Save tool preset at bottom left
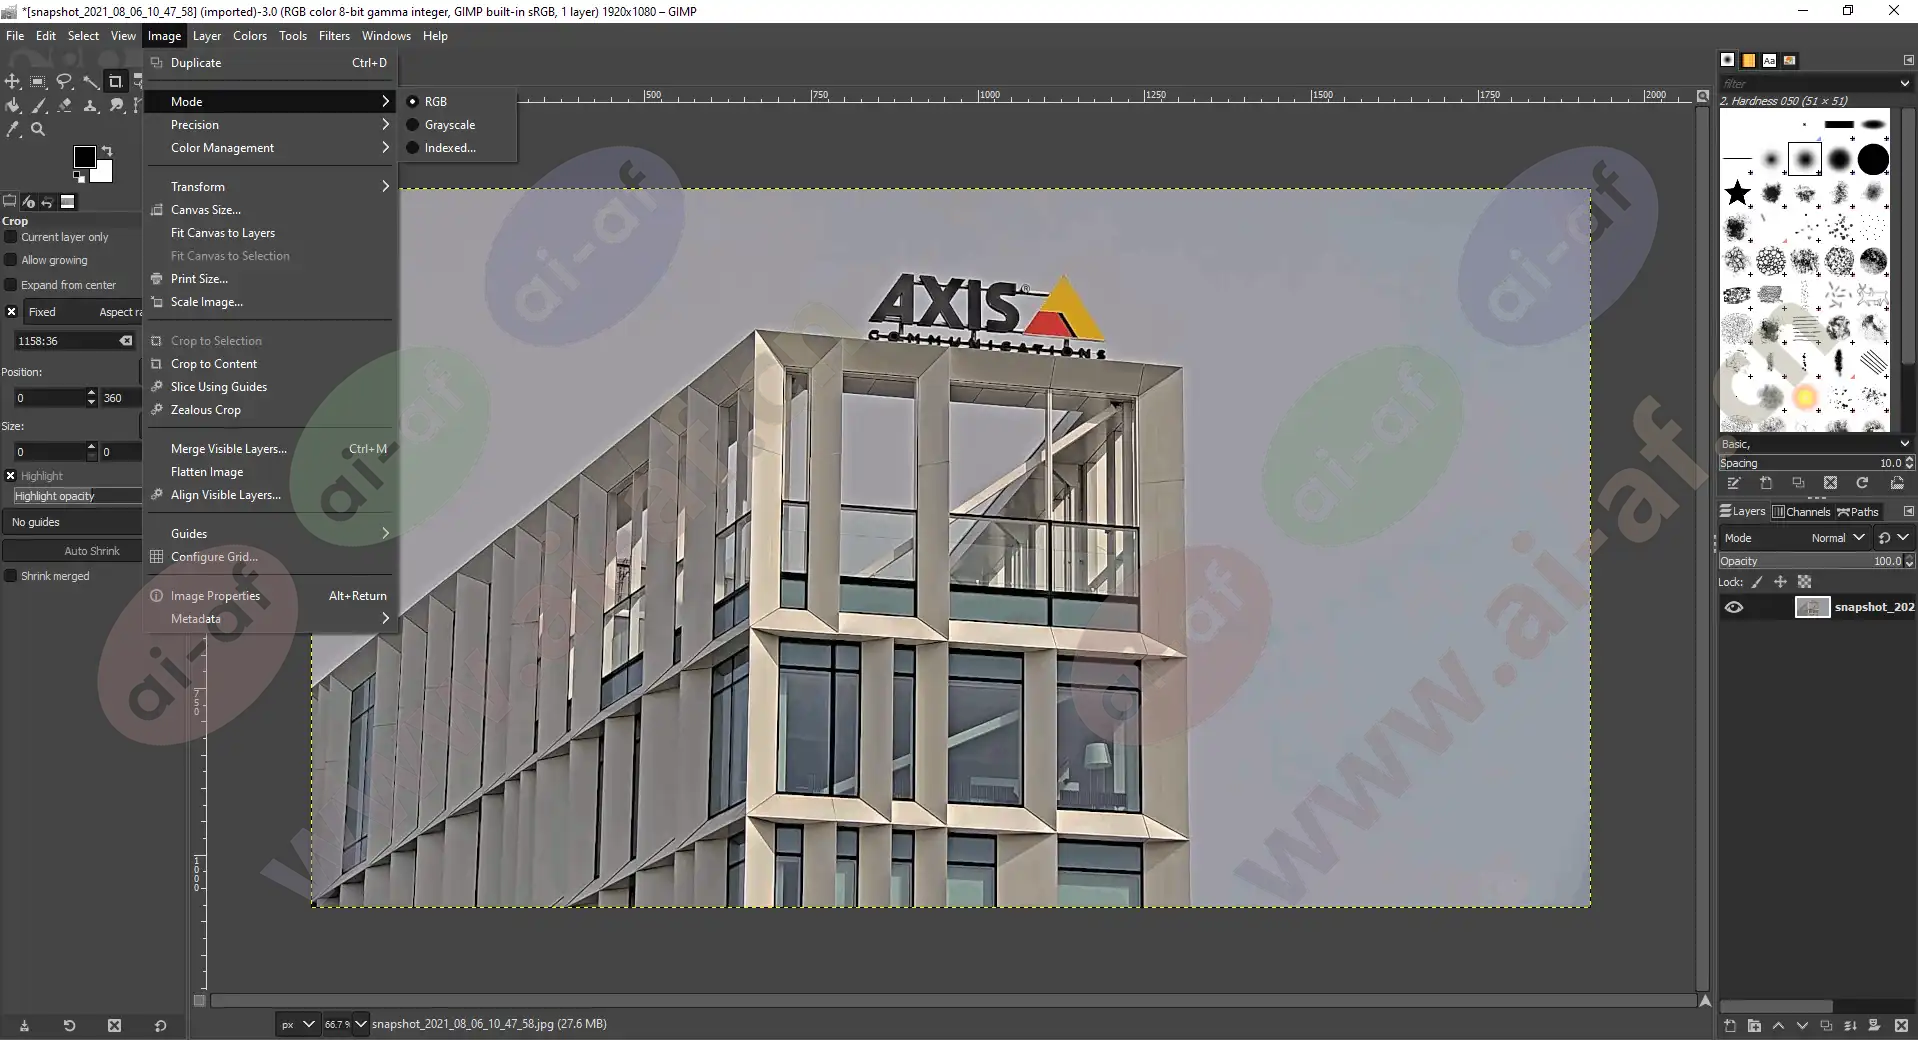The width and height of the screenshot is (1918, 1040). click(24, 1025)
